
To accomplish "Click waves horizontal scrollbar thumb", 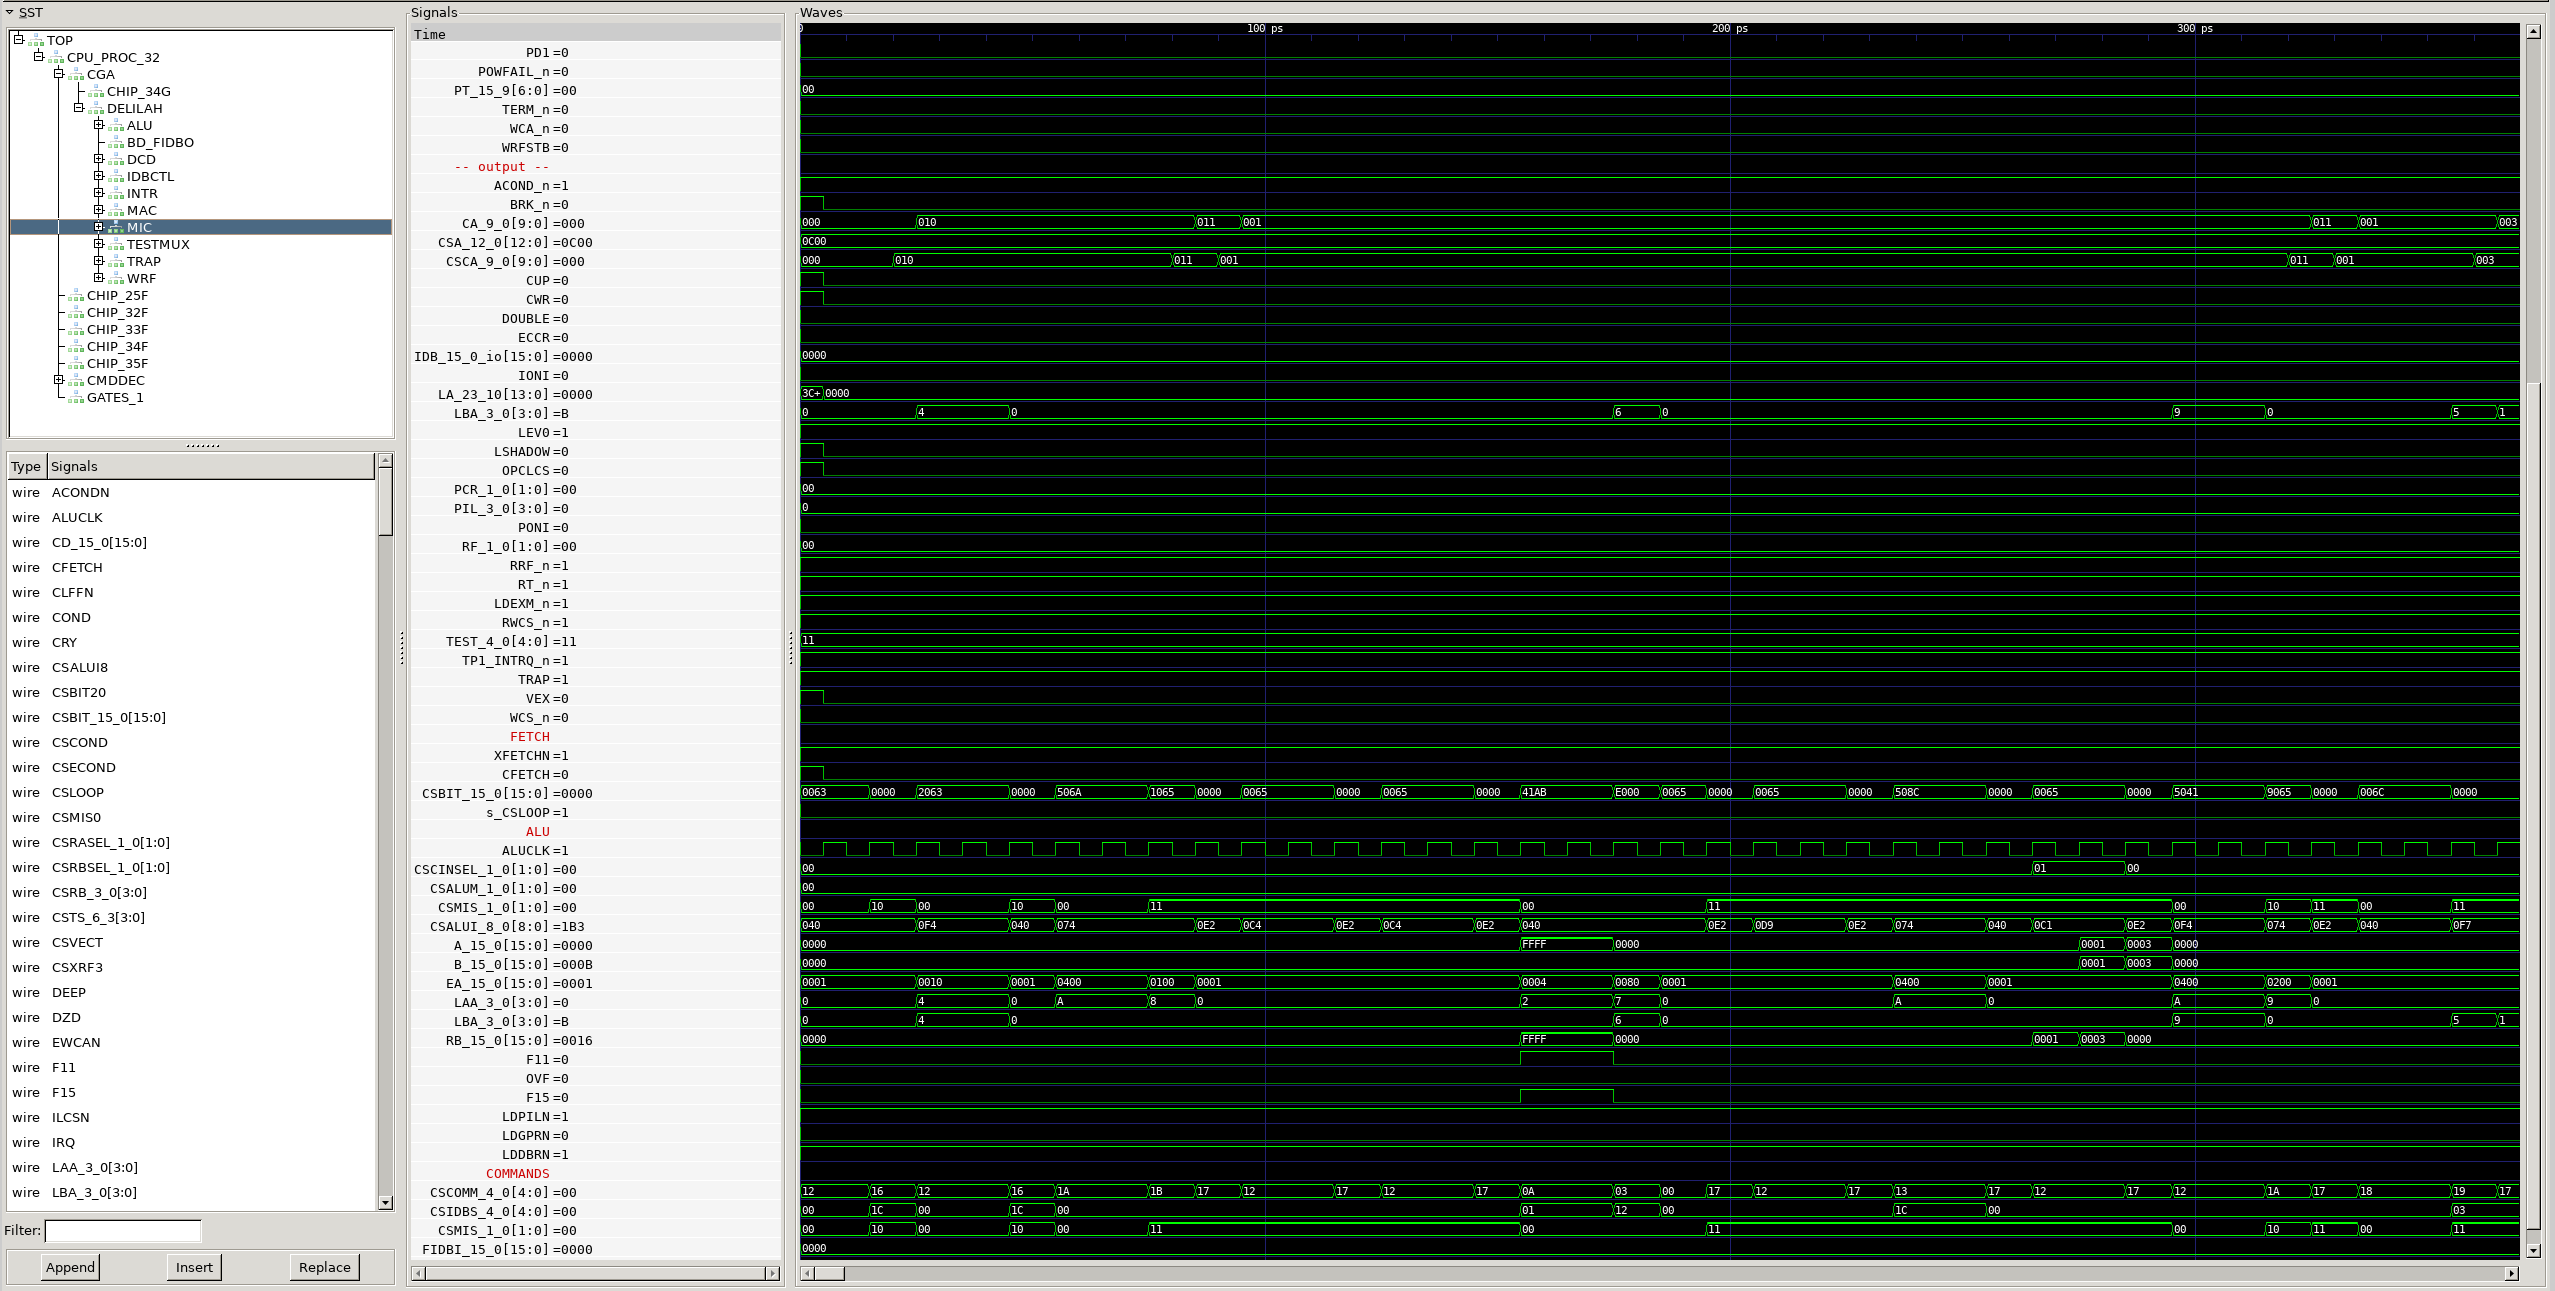I will (x=829, y=1273).
